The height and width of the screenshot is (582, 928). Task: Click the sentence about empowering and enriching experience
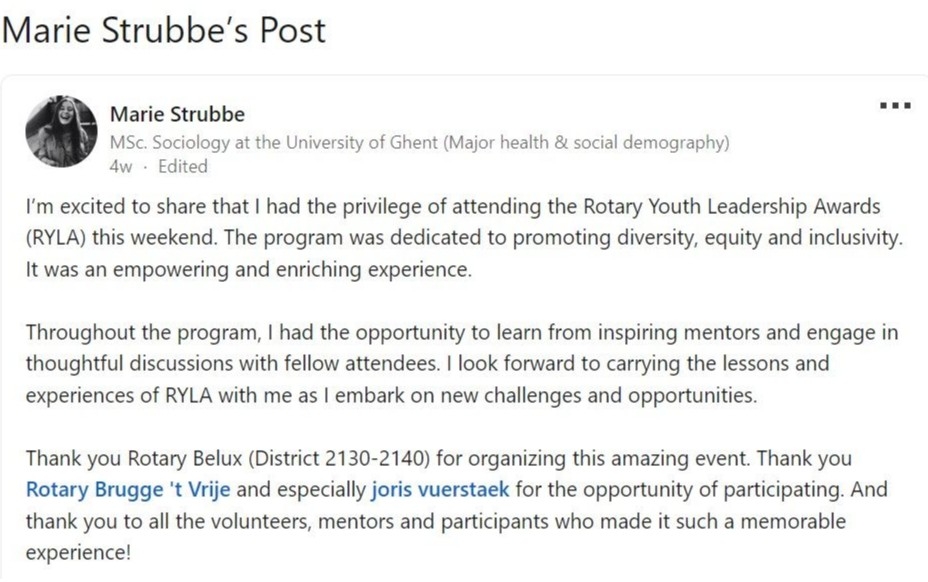[x=249, y=269]
